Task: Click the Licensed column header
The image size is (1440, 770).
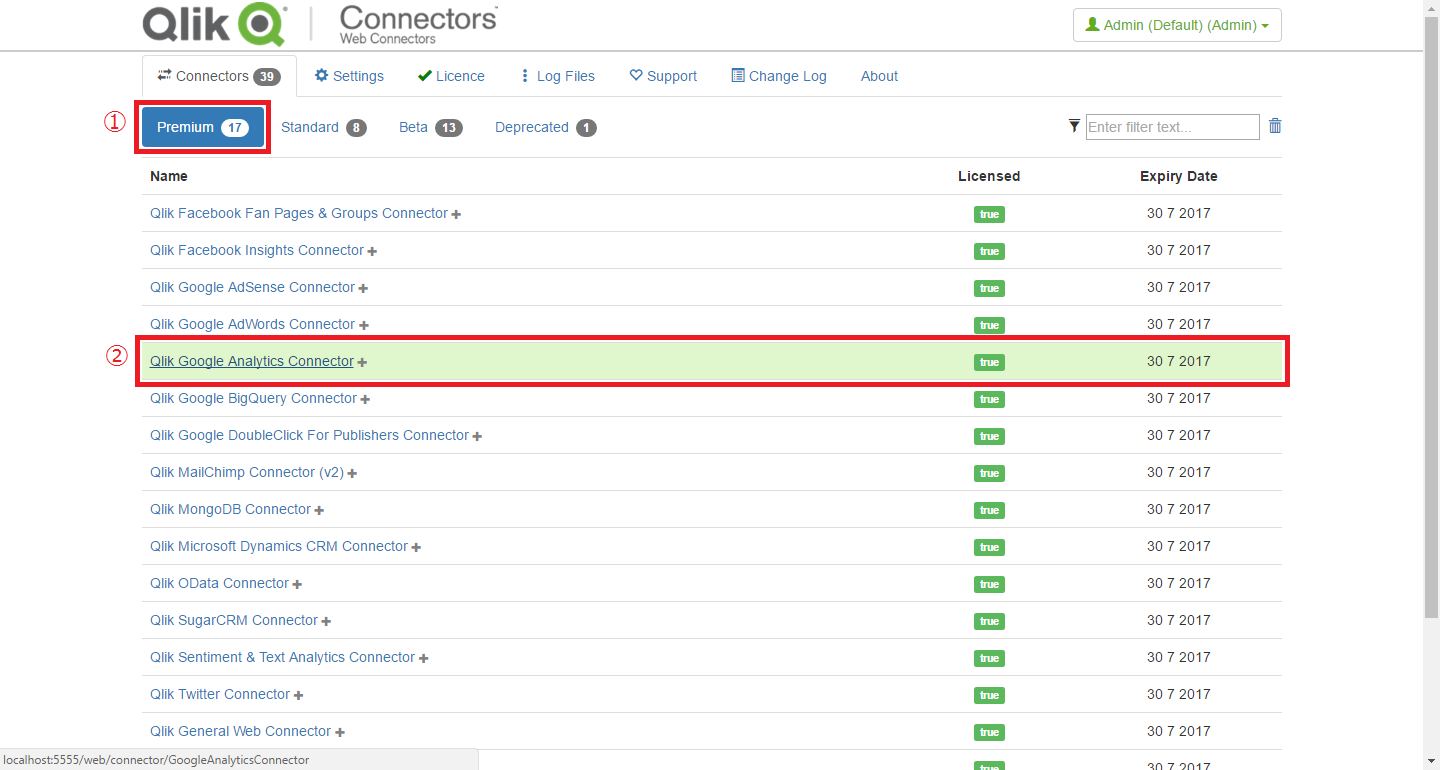Action: coord(989,176)
